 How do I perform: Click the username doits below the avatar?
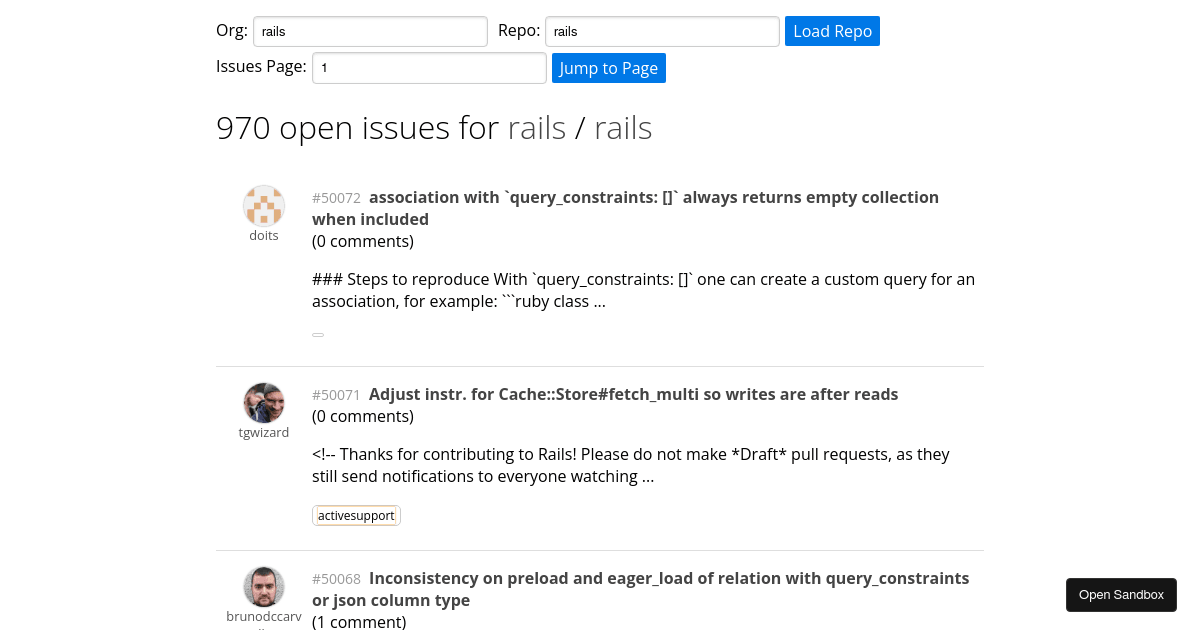263,235
